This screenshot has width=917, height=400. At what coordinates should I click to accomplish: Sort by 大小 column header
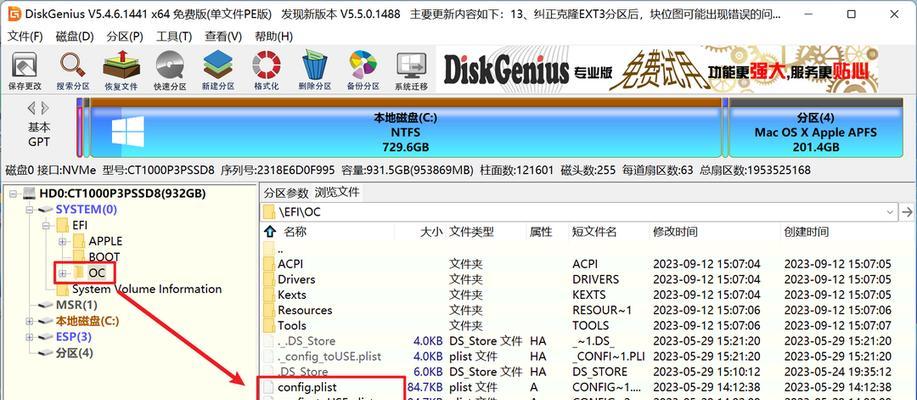(x=432, y=232)
